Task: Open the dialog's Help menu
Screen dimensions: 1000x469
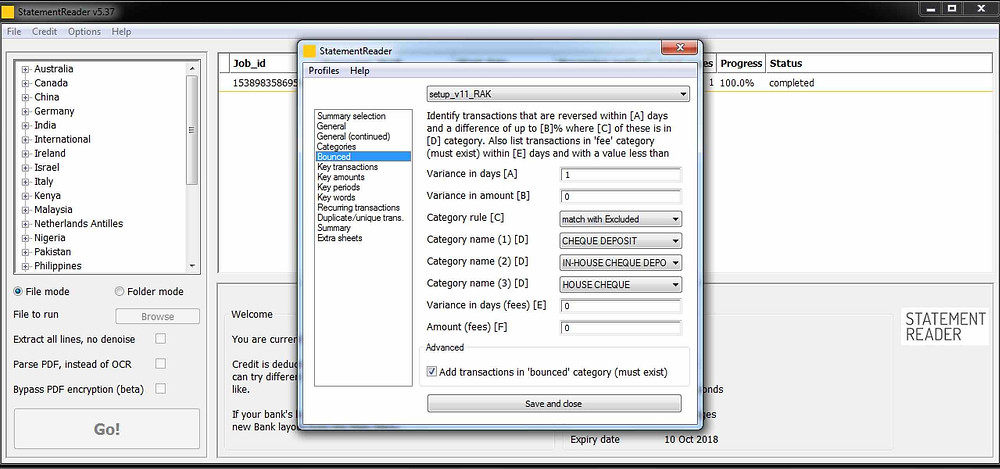Action: (x=360, y=71)
